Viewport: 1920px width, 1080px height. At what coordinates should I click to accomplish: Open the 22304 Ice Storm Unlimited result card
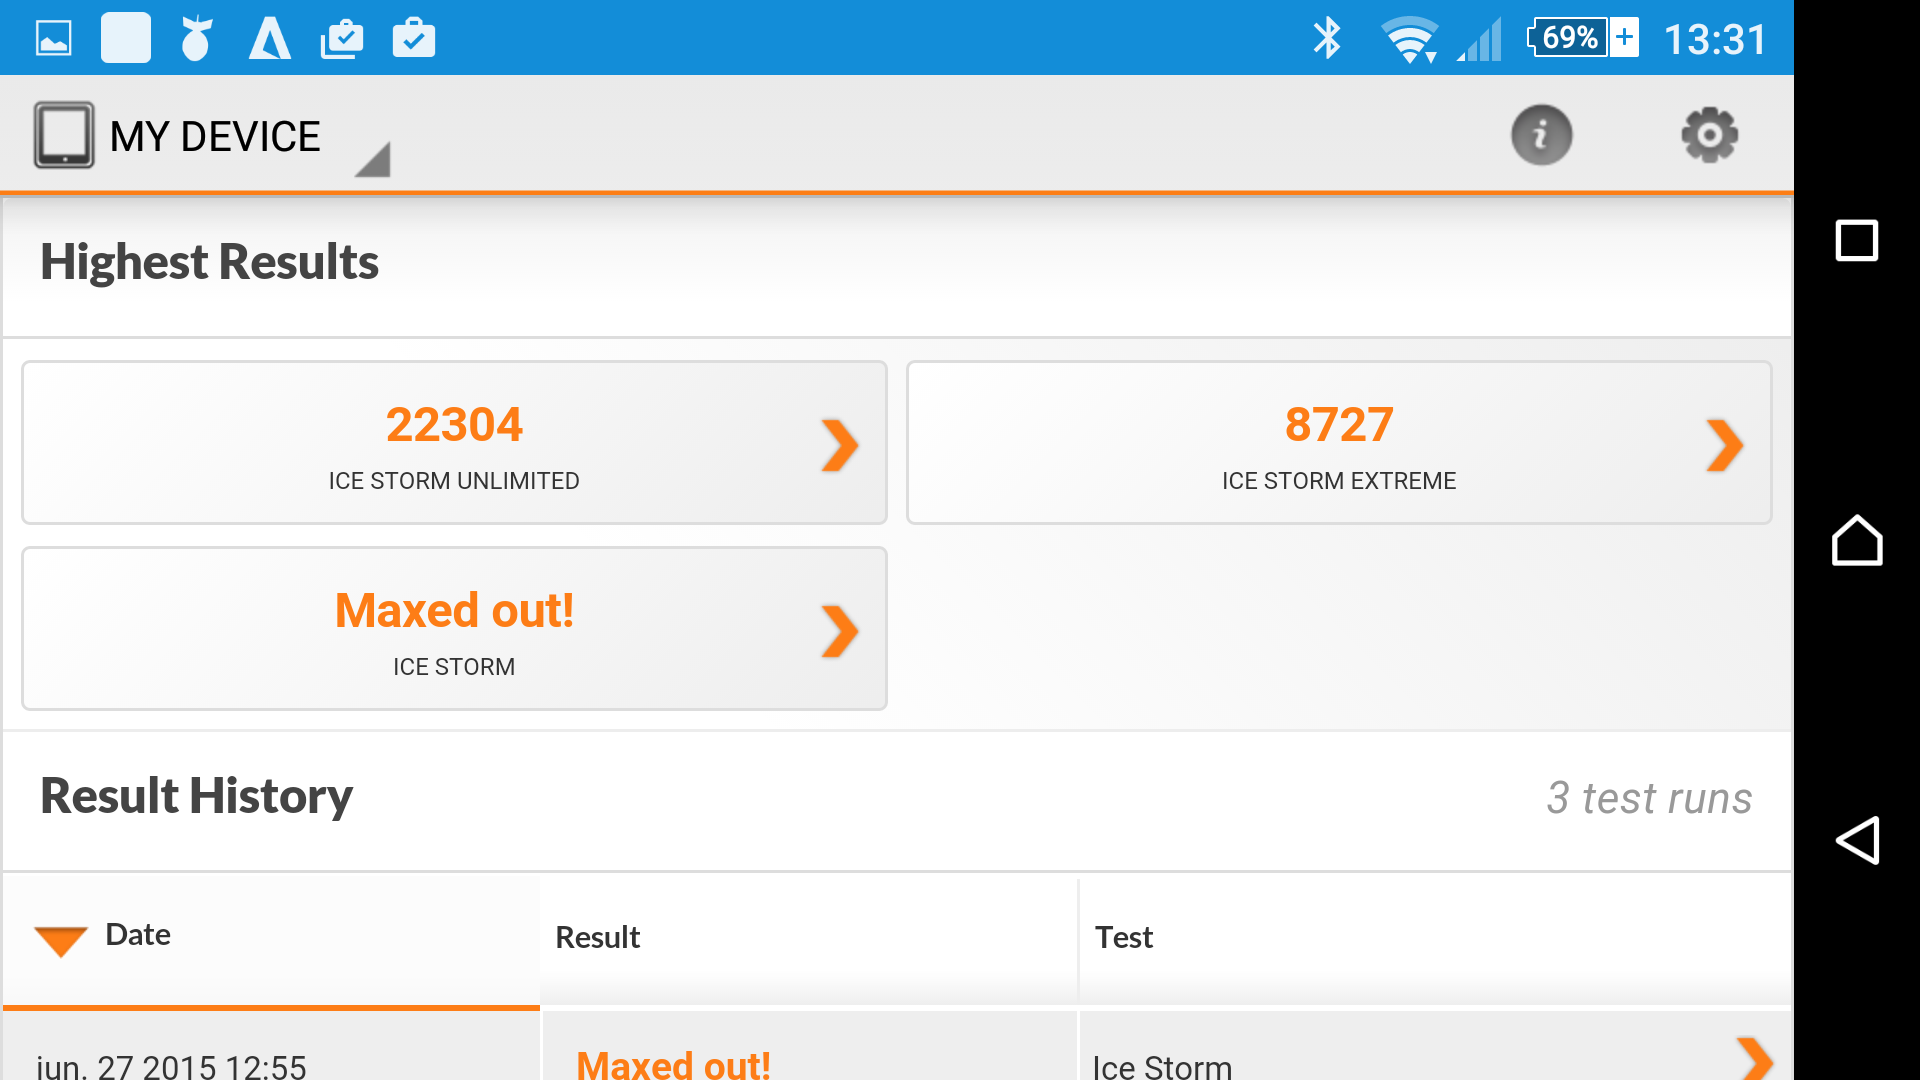pos(454,442)
